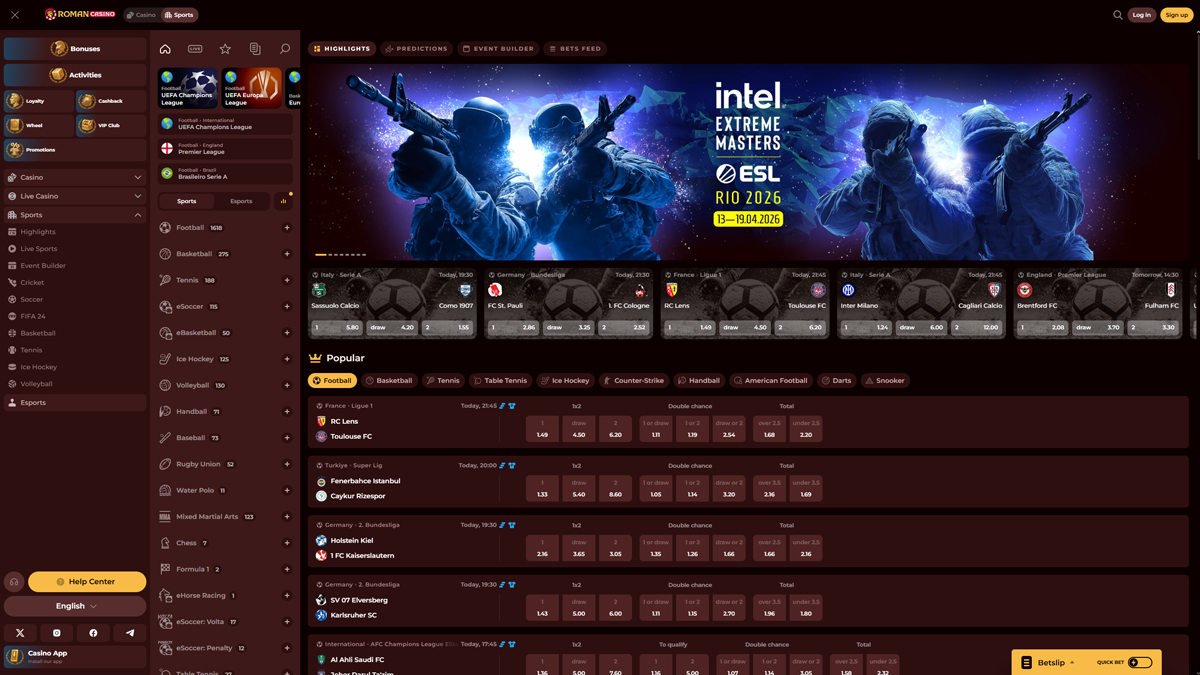Bet 1.49 on RC Lens in Popular
Image resolution: width=1200 pixels, height=675 pixels.
point(542,429)
